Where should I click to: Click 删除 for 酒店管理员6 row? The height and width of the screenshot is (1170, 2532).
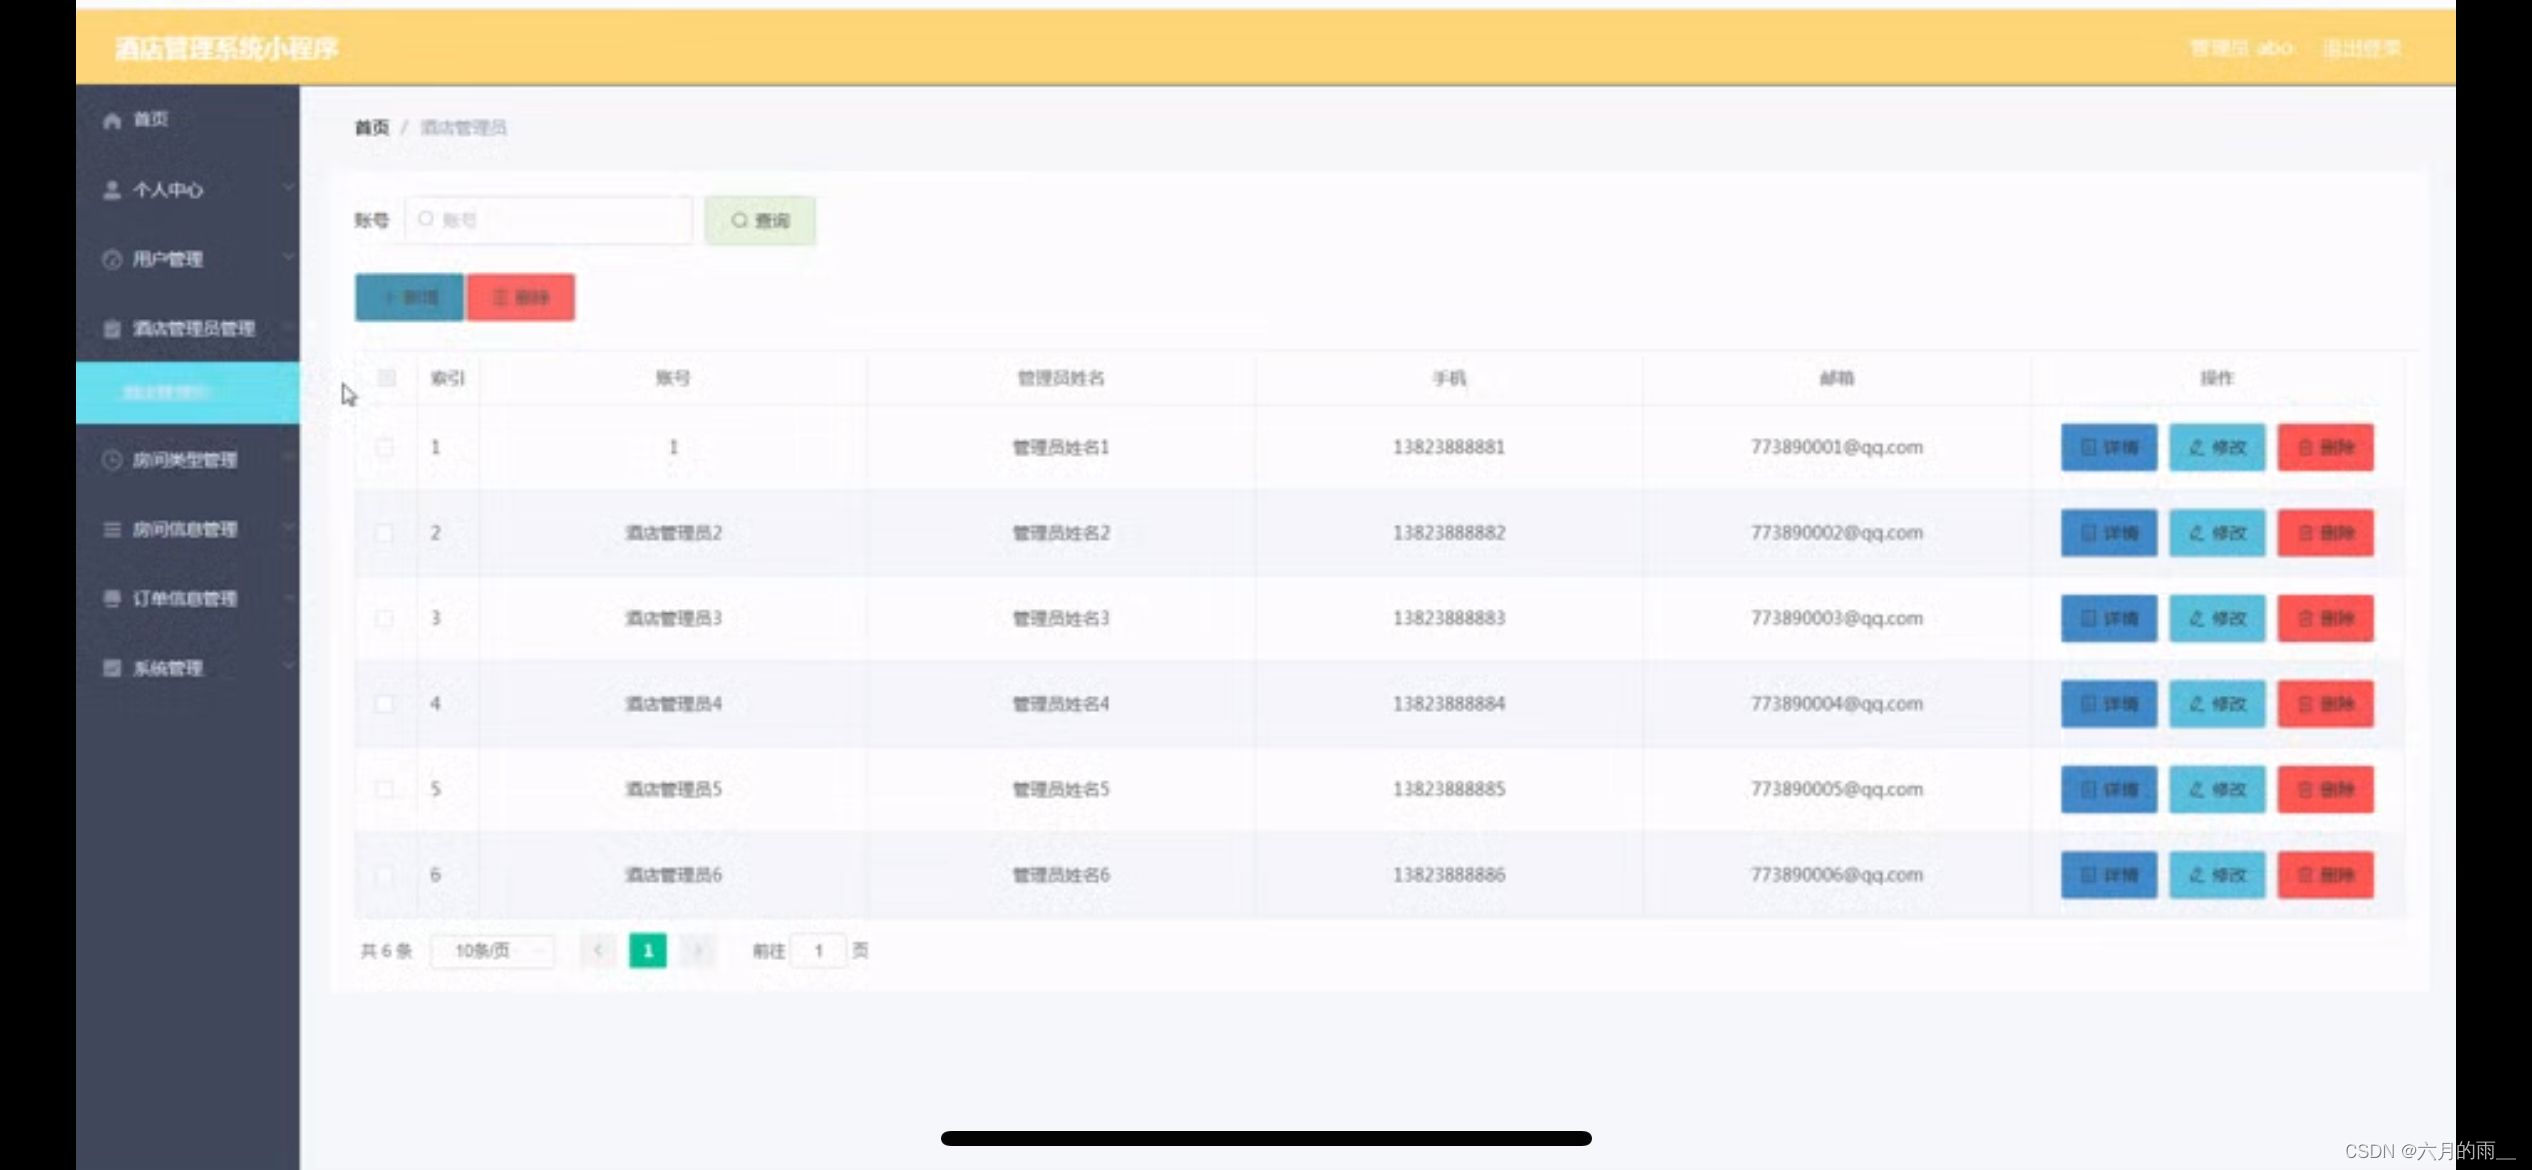(2325, 875)
